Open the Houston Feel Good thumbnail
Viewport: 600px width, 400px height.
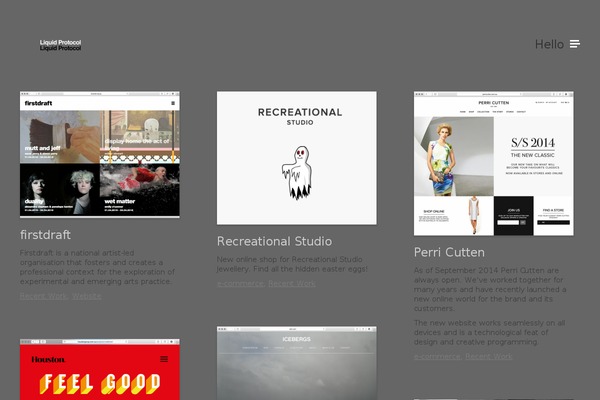(100, 369)
